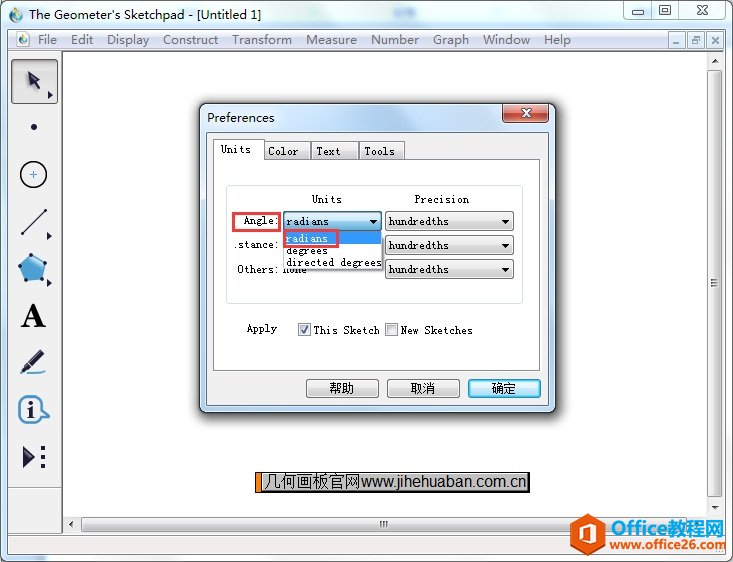
Task: Select the Polygon tool
Action: 32,268
